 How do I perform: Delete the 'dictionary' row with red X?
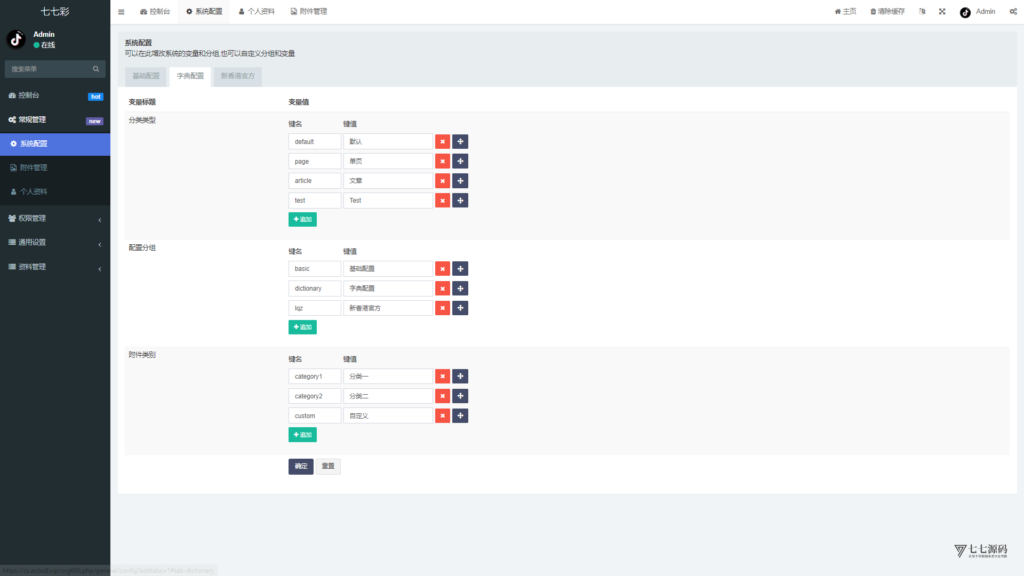pos(442,288)
